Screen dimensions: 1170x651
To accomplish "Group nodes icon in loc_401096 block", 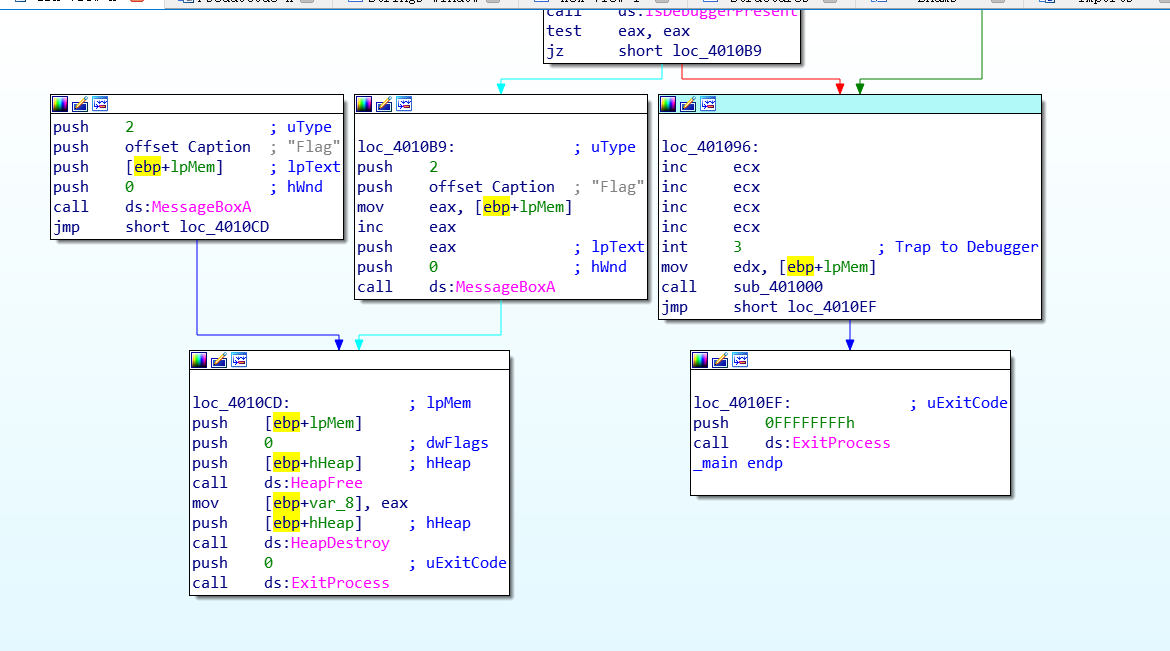I will 709,104.
